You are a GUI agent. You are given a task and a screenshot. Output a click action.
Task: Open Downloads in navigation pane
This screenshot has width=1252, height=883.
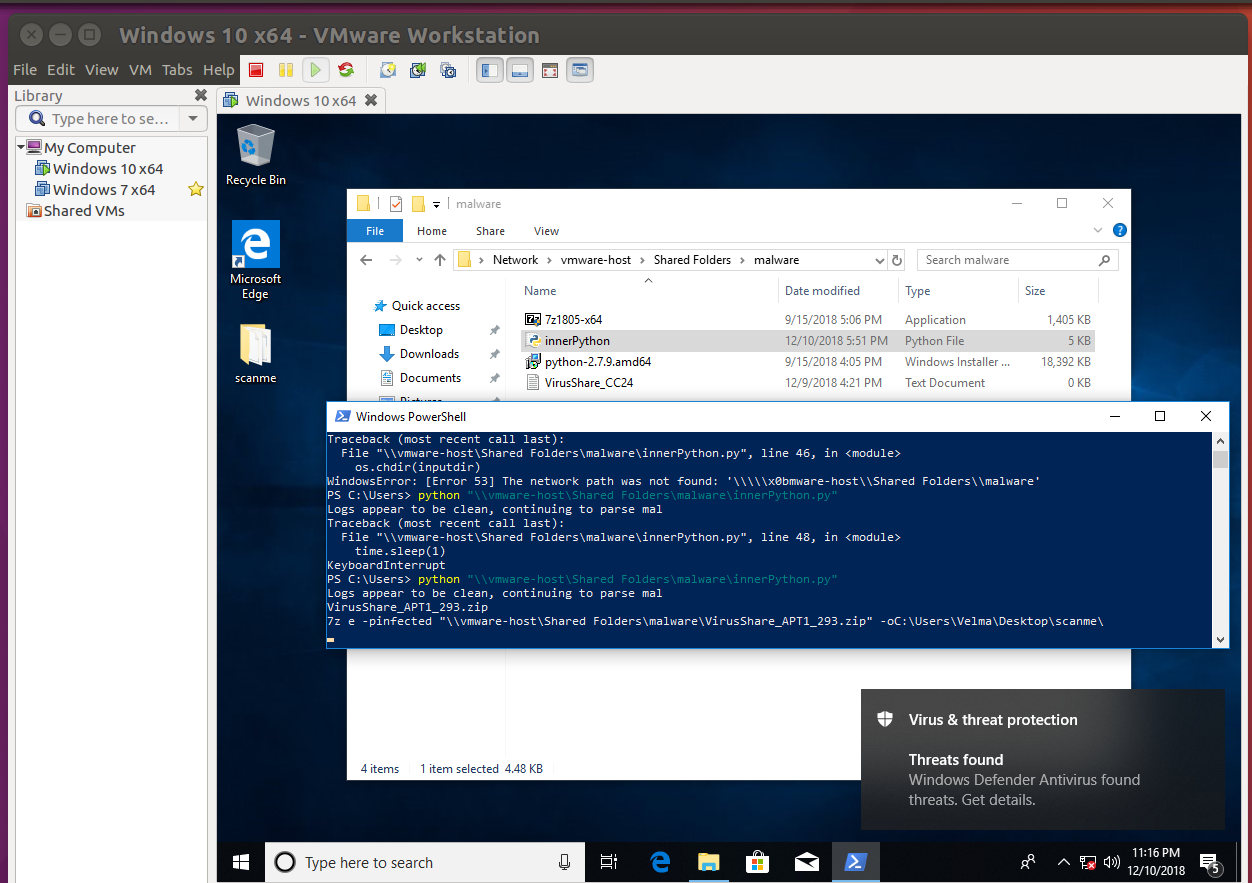(x=429, y=354)
